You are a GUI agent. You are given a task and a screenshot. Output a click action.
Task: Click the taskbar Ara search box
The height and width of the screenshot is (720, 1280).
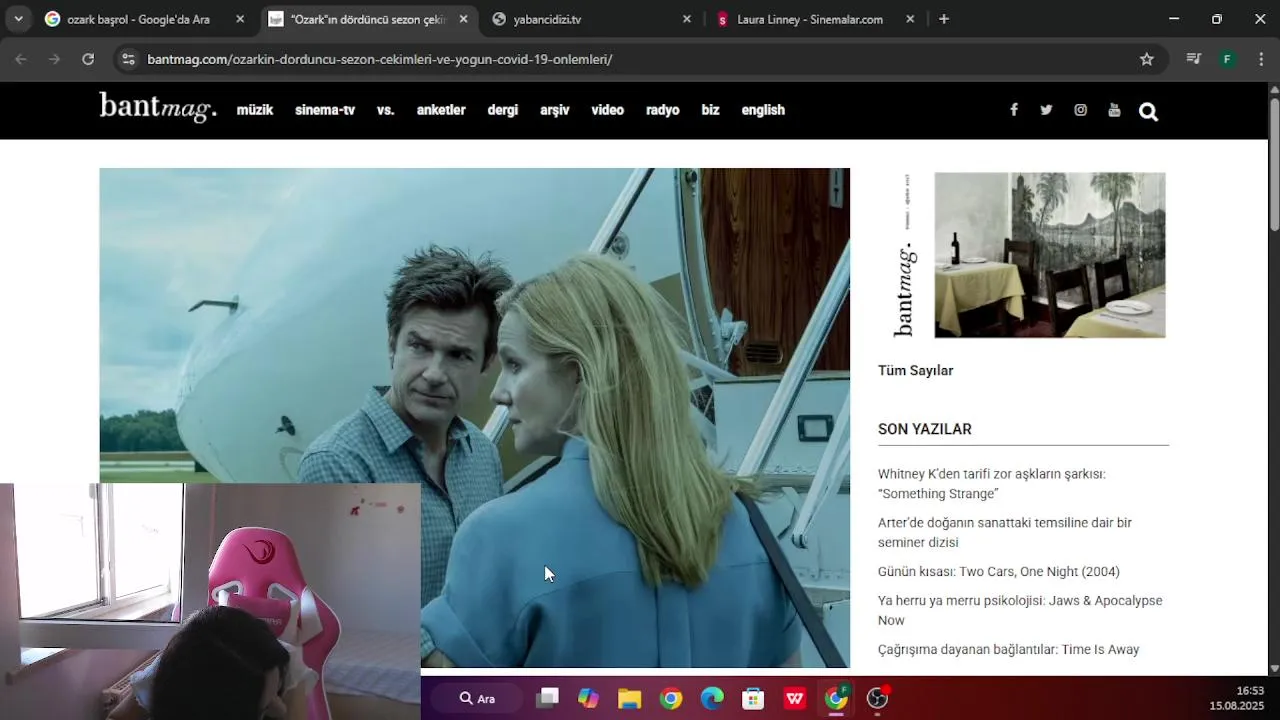478,698
